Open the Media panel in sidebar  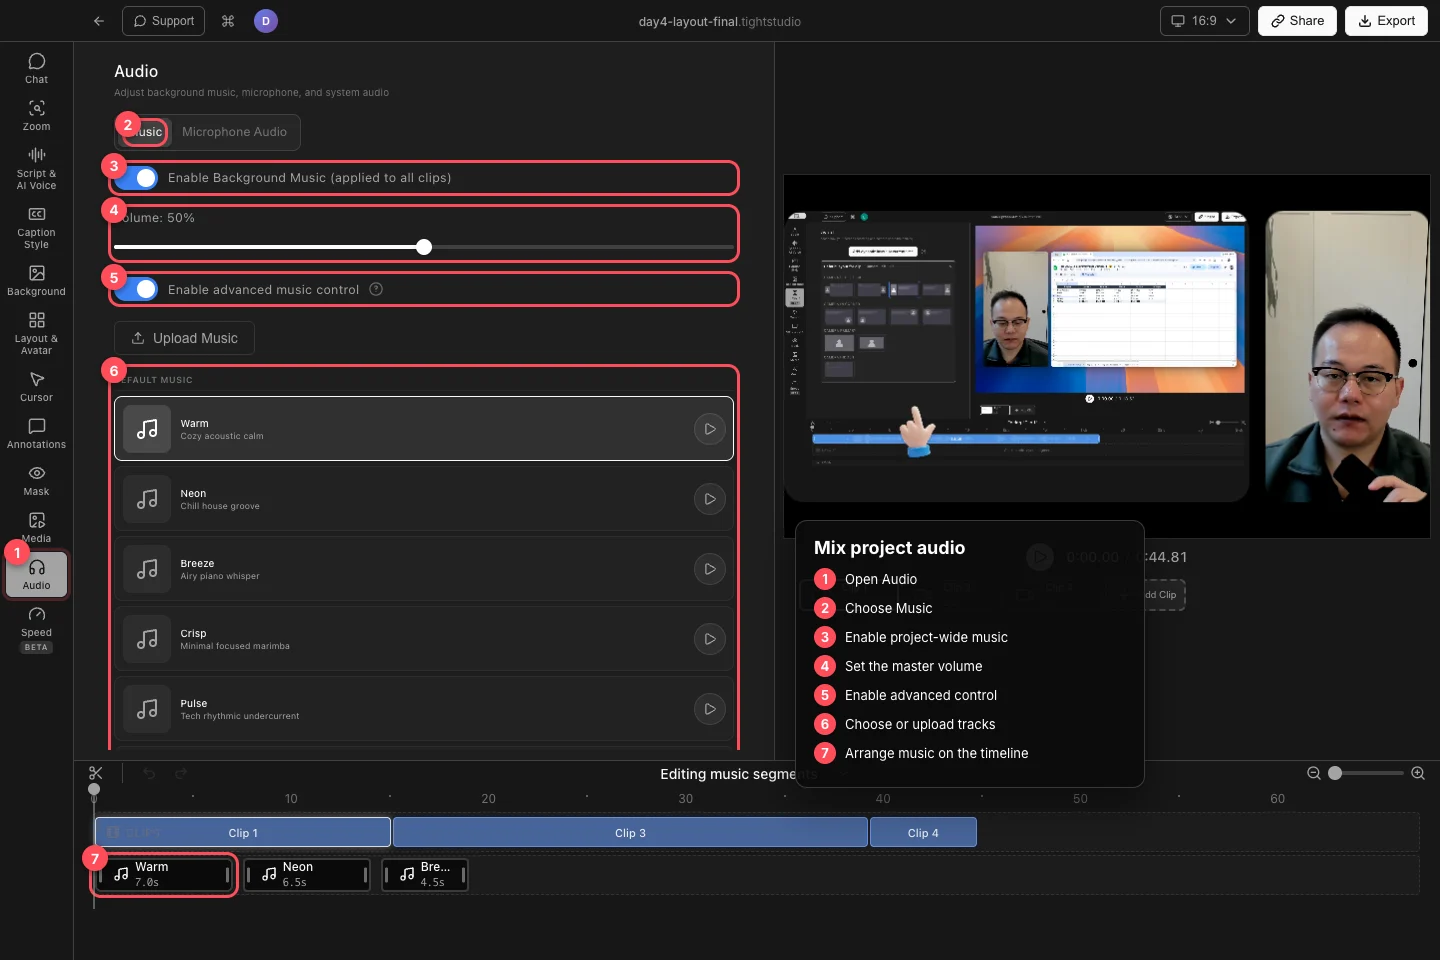[37, 527]
